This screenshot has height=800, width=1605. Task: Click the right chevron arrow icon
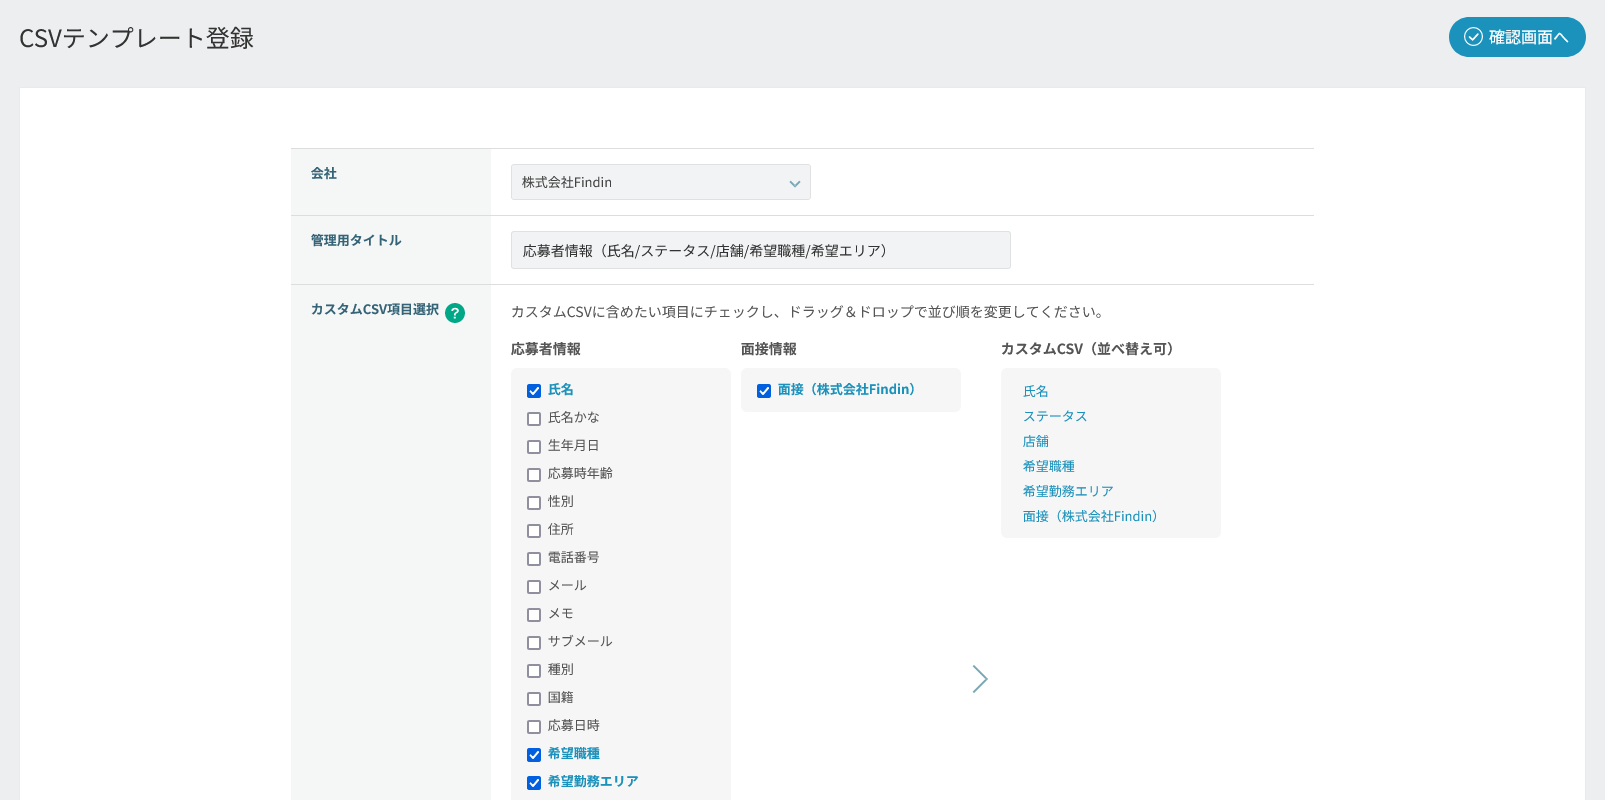click(980, 679)
